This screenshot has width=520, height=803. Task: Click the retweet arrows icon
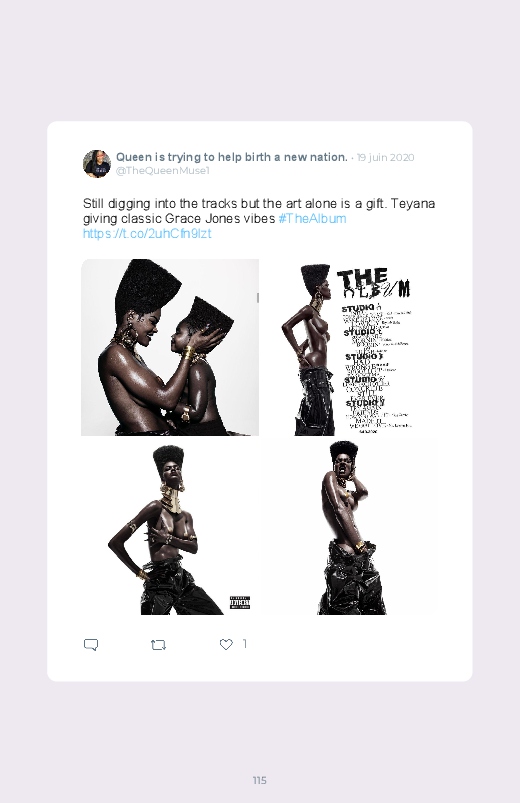pyautogui.click(x=158, y=645)
